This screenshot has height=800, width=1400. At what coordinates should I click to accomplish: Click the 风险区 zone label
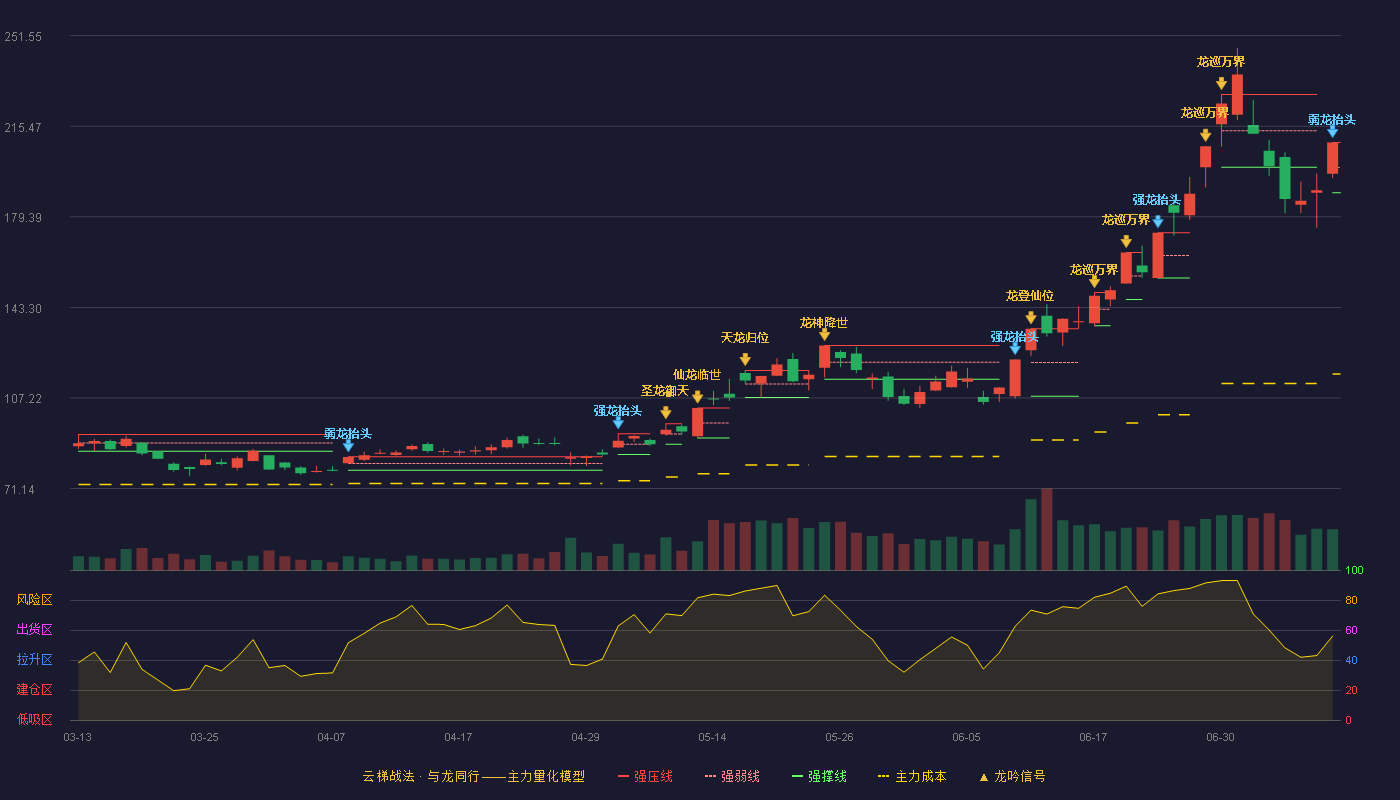pyautogui.click(x=34, y=600)
